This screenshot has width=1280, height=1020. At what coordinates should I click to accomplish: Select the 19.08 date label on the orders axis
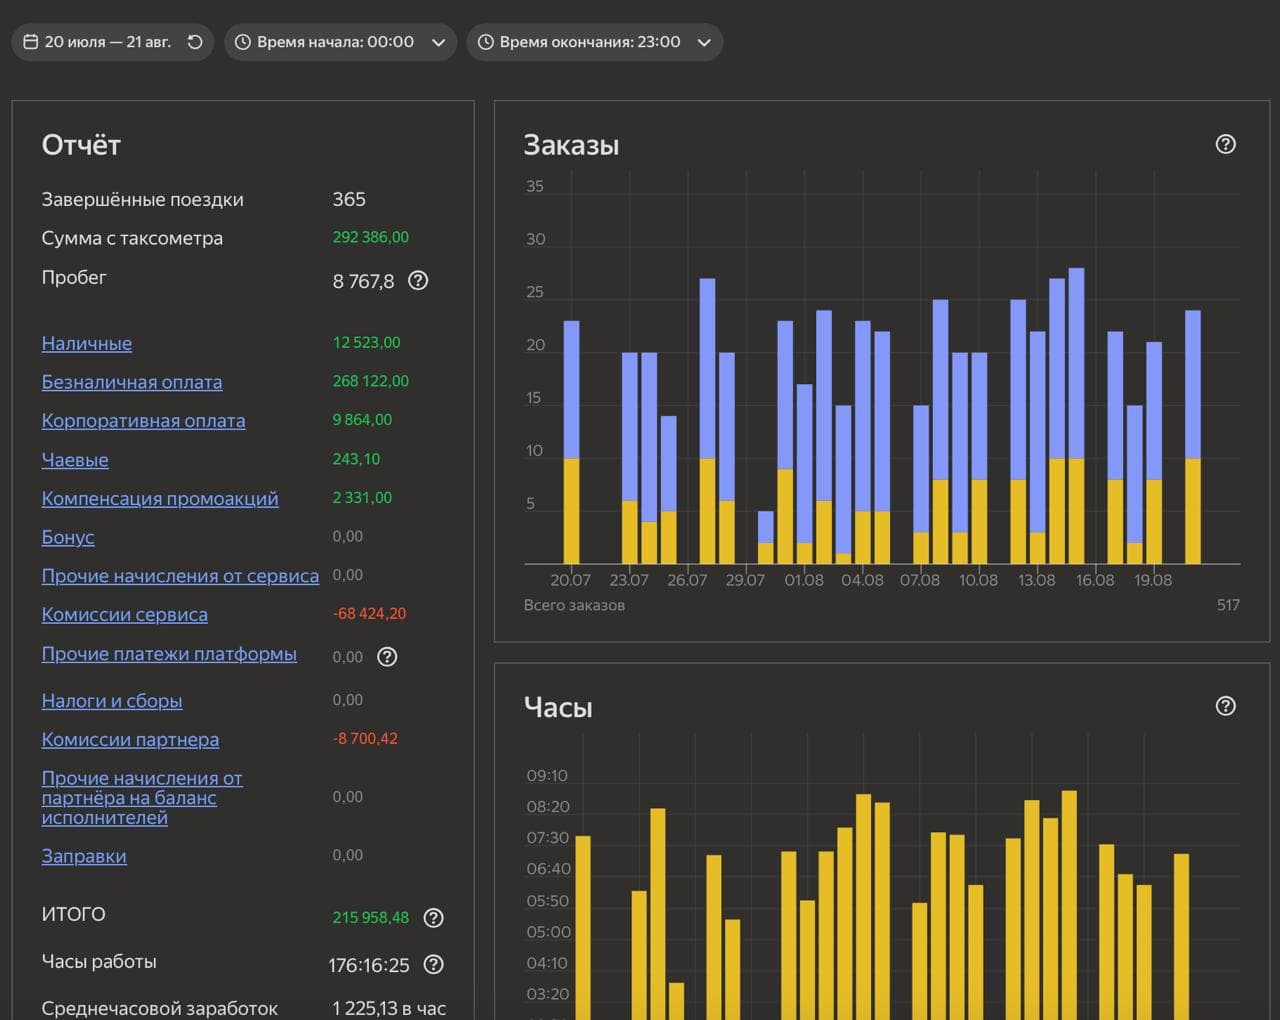[1153, 580]
